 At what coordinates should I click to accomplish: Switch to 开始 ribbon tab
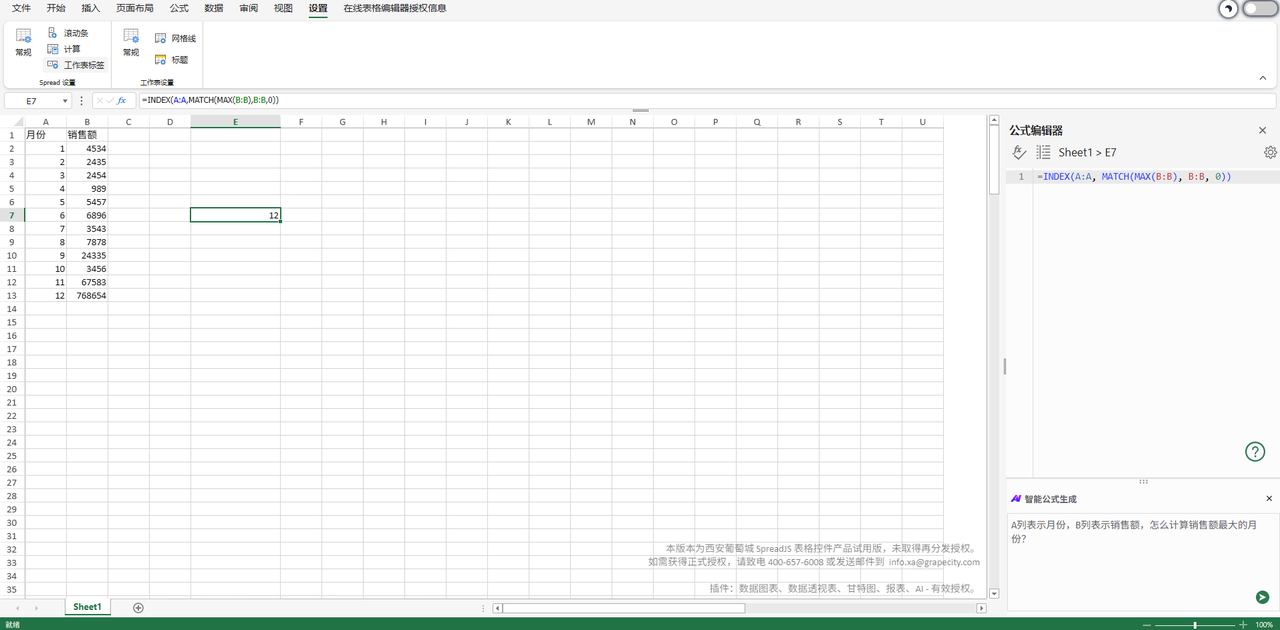tap(56, 8)
